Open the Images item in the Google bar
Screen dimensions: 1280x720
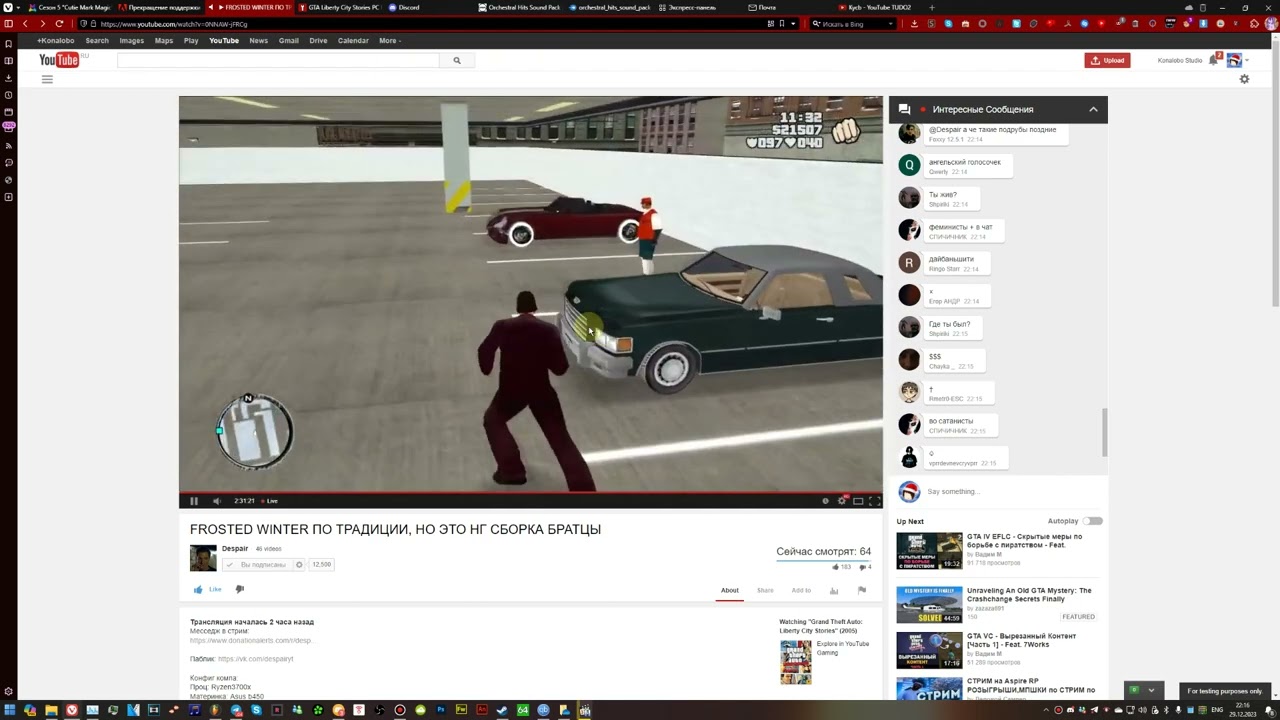(x=132, y=41)
